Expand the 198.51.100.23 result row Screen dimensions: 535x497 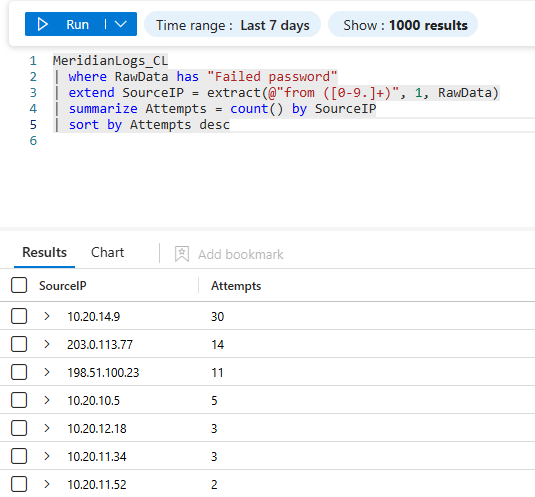[x=47, y=372]
